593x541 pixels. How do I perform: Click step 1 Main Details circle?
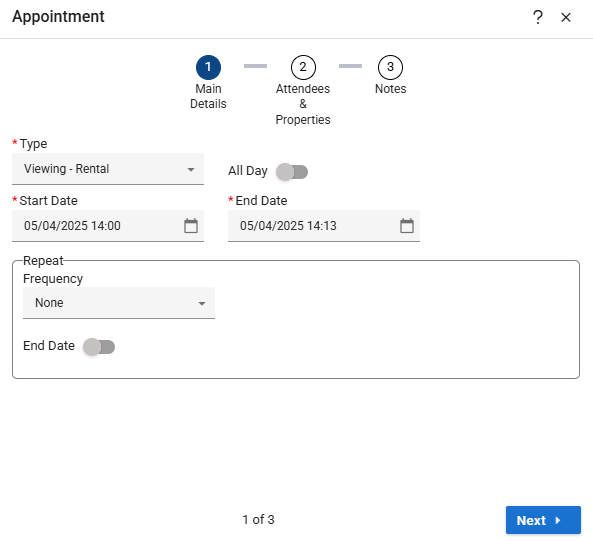tap(208, 67)
